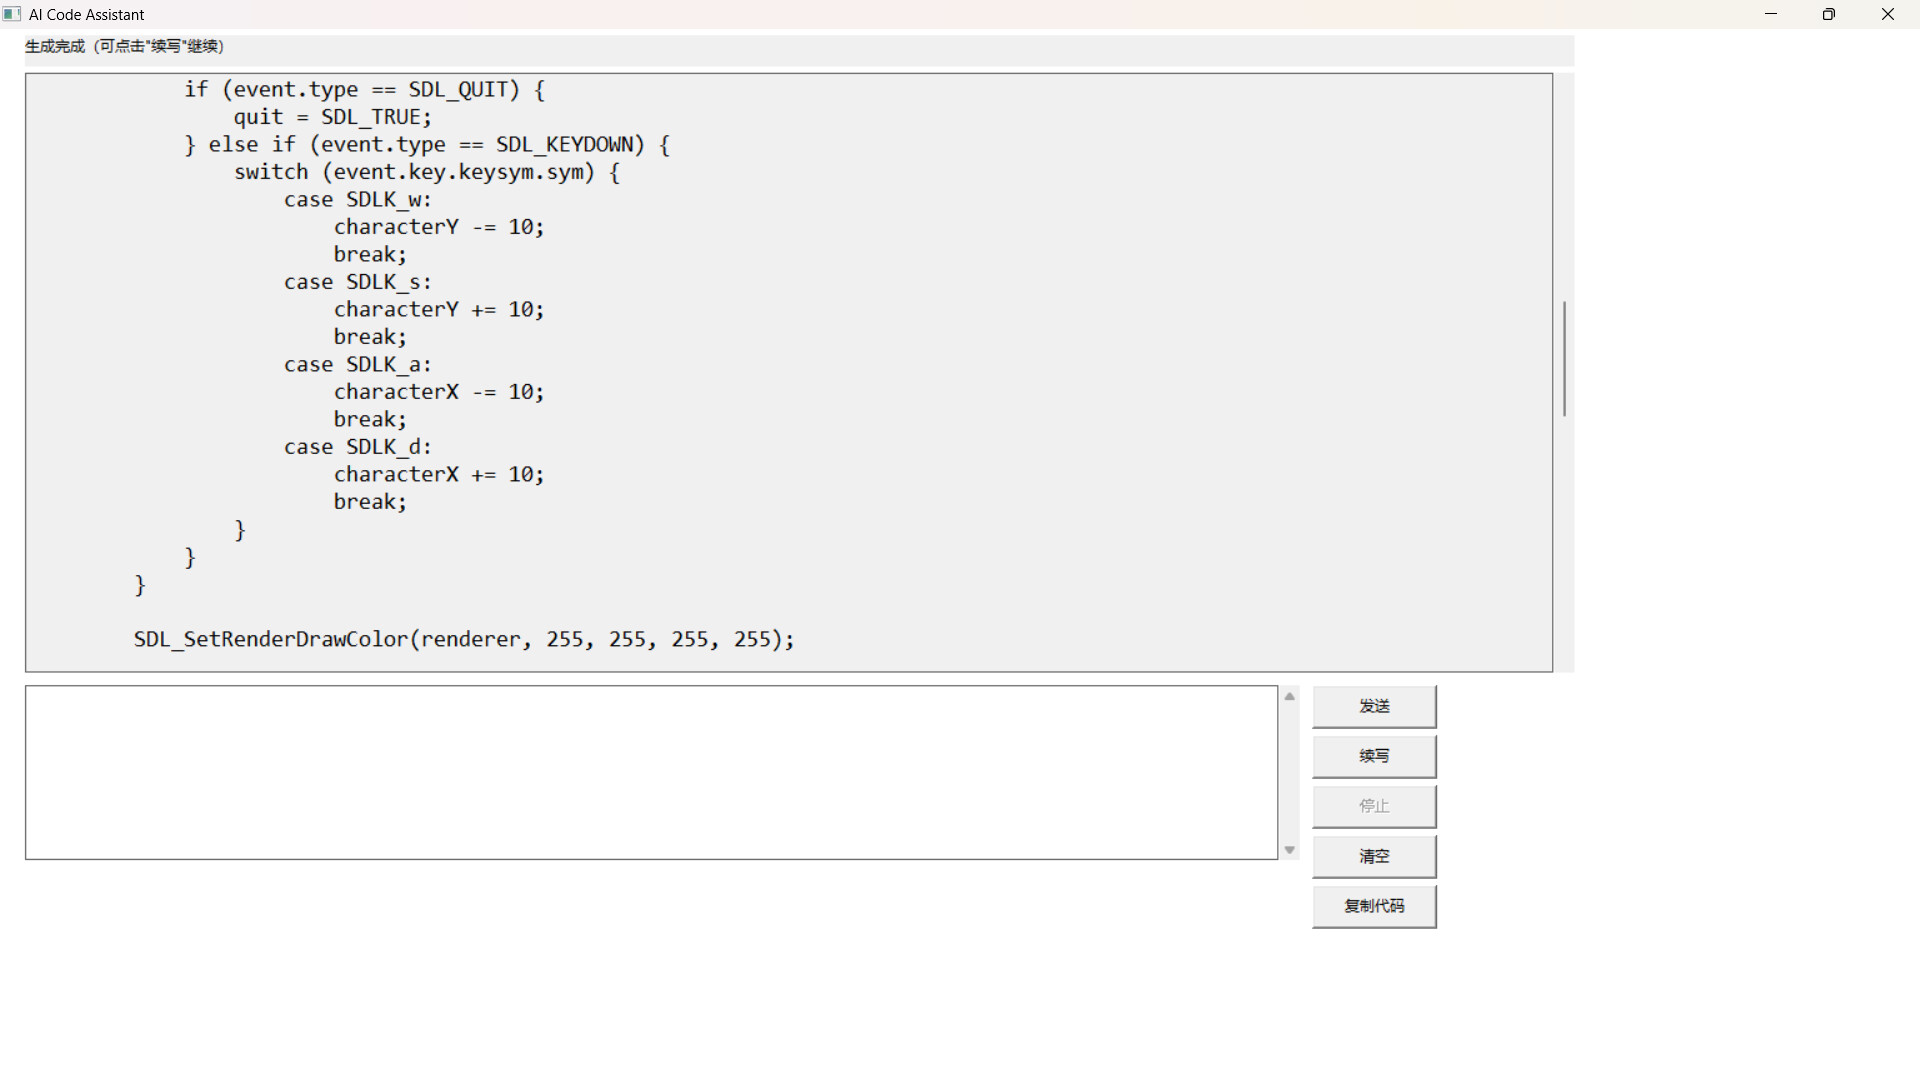Click the disabled 停止 button

point(1374,806)
